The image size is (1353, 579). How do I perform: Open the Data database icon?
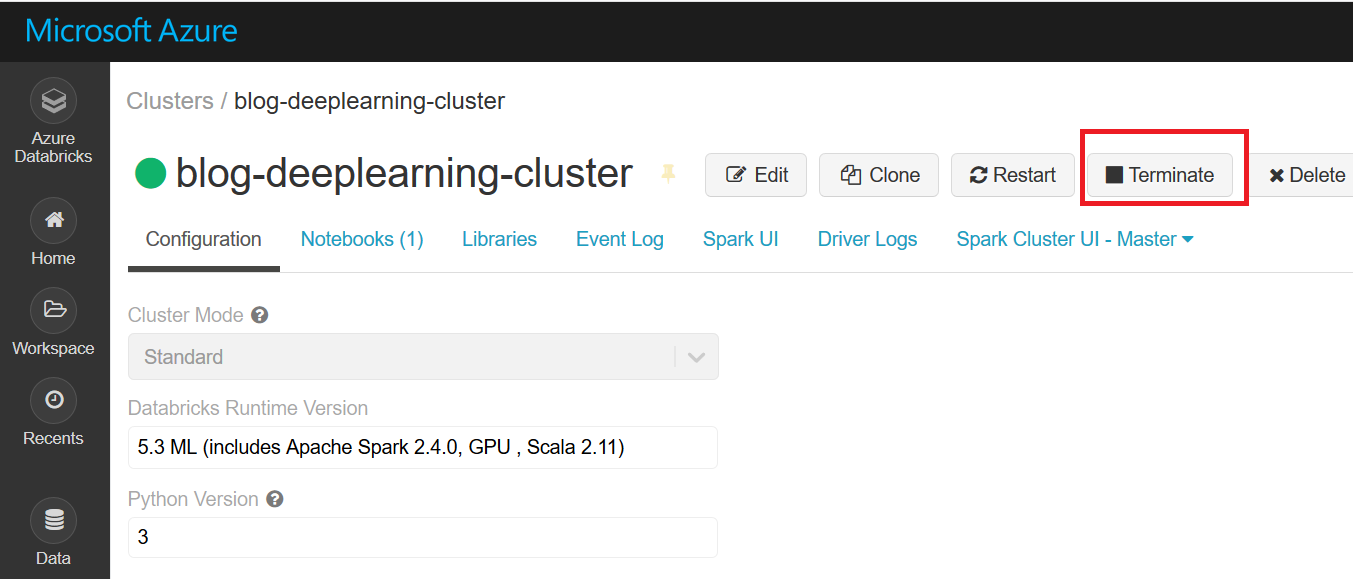point(54,520)
